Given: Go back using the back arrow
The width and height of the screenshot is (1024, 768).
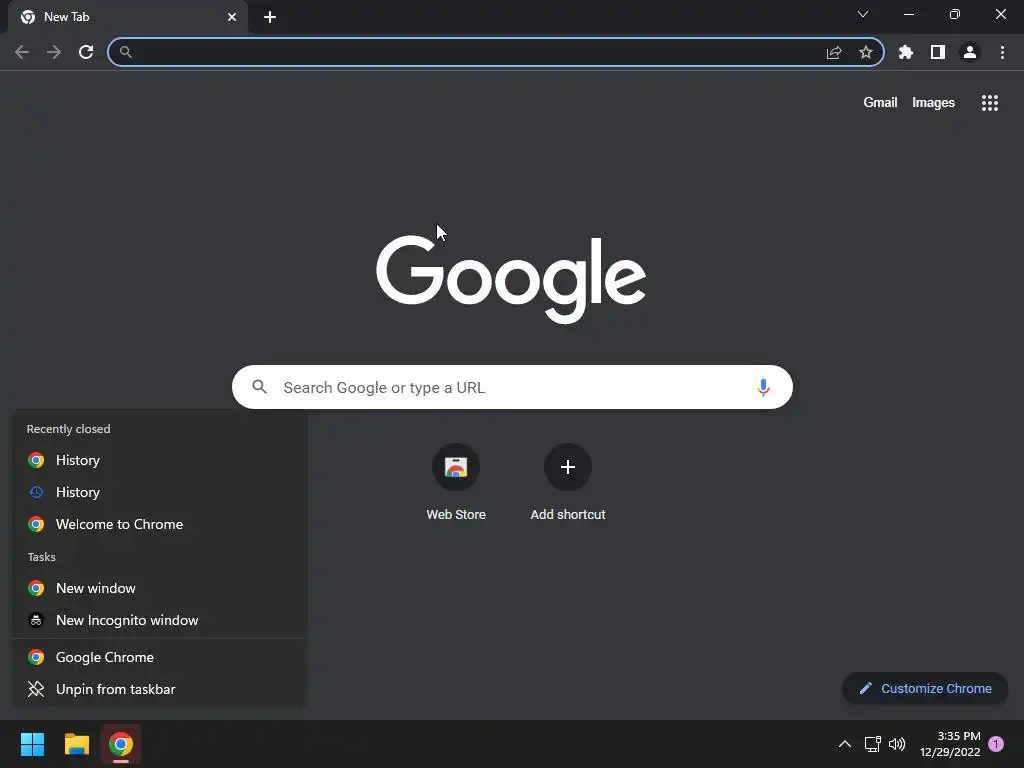Looking at the screenshot, I should 22,52.
